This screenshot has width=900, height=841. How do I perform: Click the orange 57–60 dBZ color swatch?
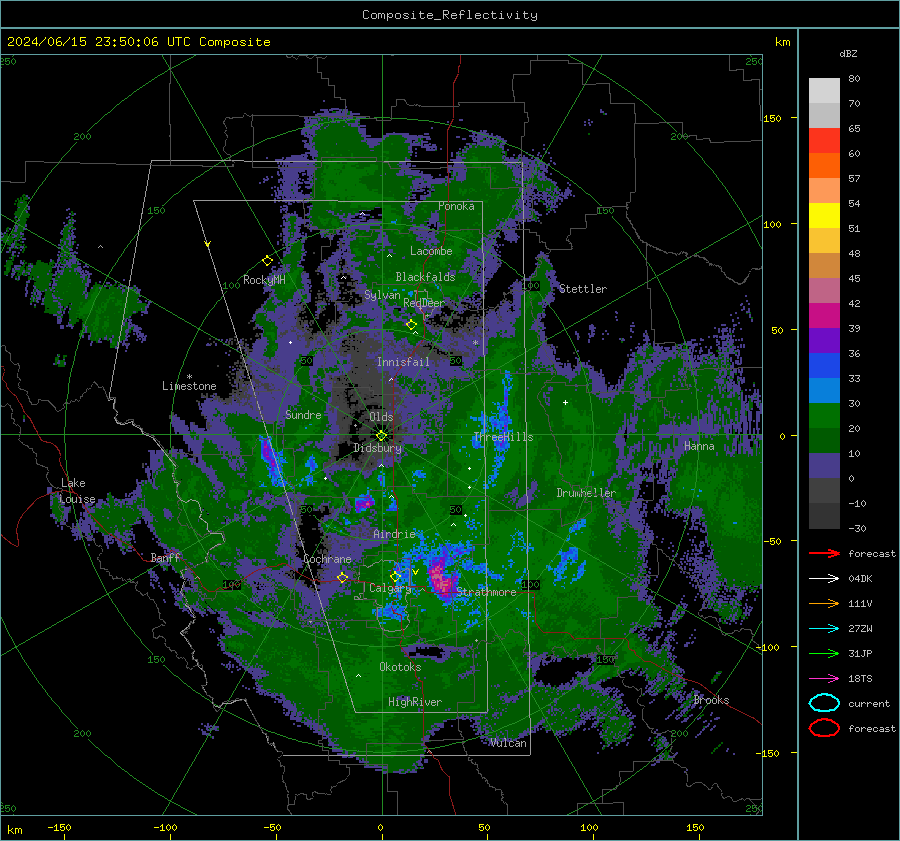pyautogui.click(x=824, y=166)
